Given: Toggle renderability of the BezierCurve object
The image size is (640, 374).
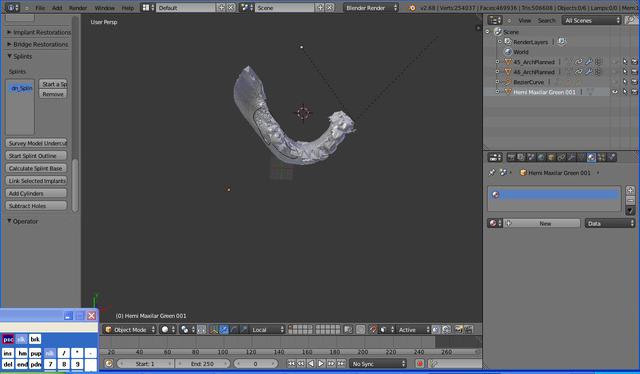Looking at the screenshot, I should click(634, 82).
